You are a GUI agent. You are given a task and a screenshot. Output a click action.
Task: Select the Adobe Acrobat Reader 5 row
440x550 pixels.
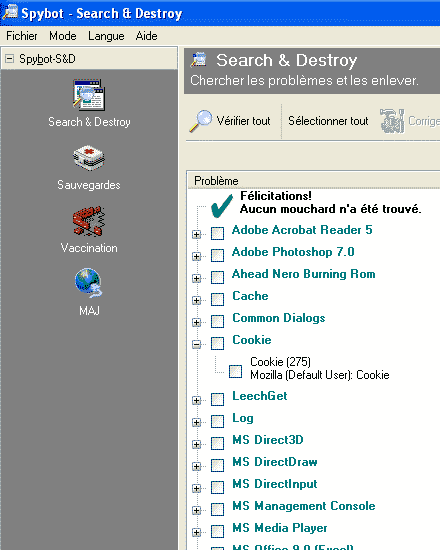tap(302, 230)
